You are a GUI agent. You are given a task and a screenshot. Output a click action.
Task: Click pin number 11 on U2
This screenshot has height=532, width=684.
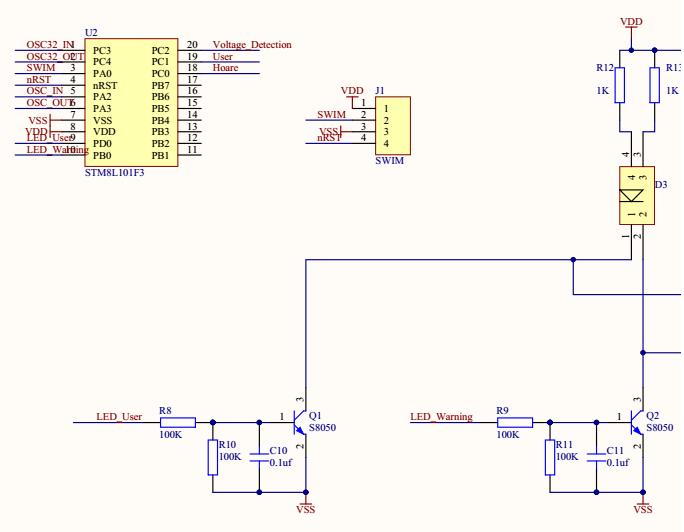[x=192, y=150]
